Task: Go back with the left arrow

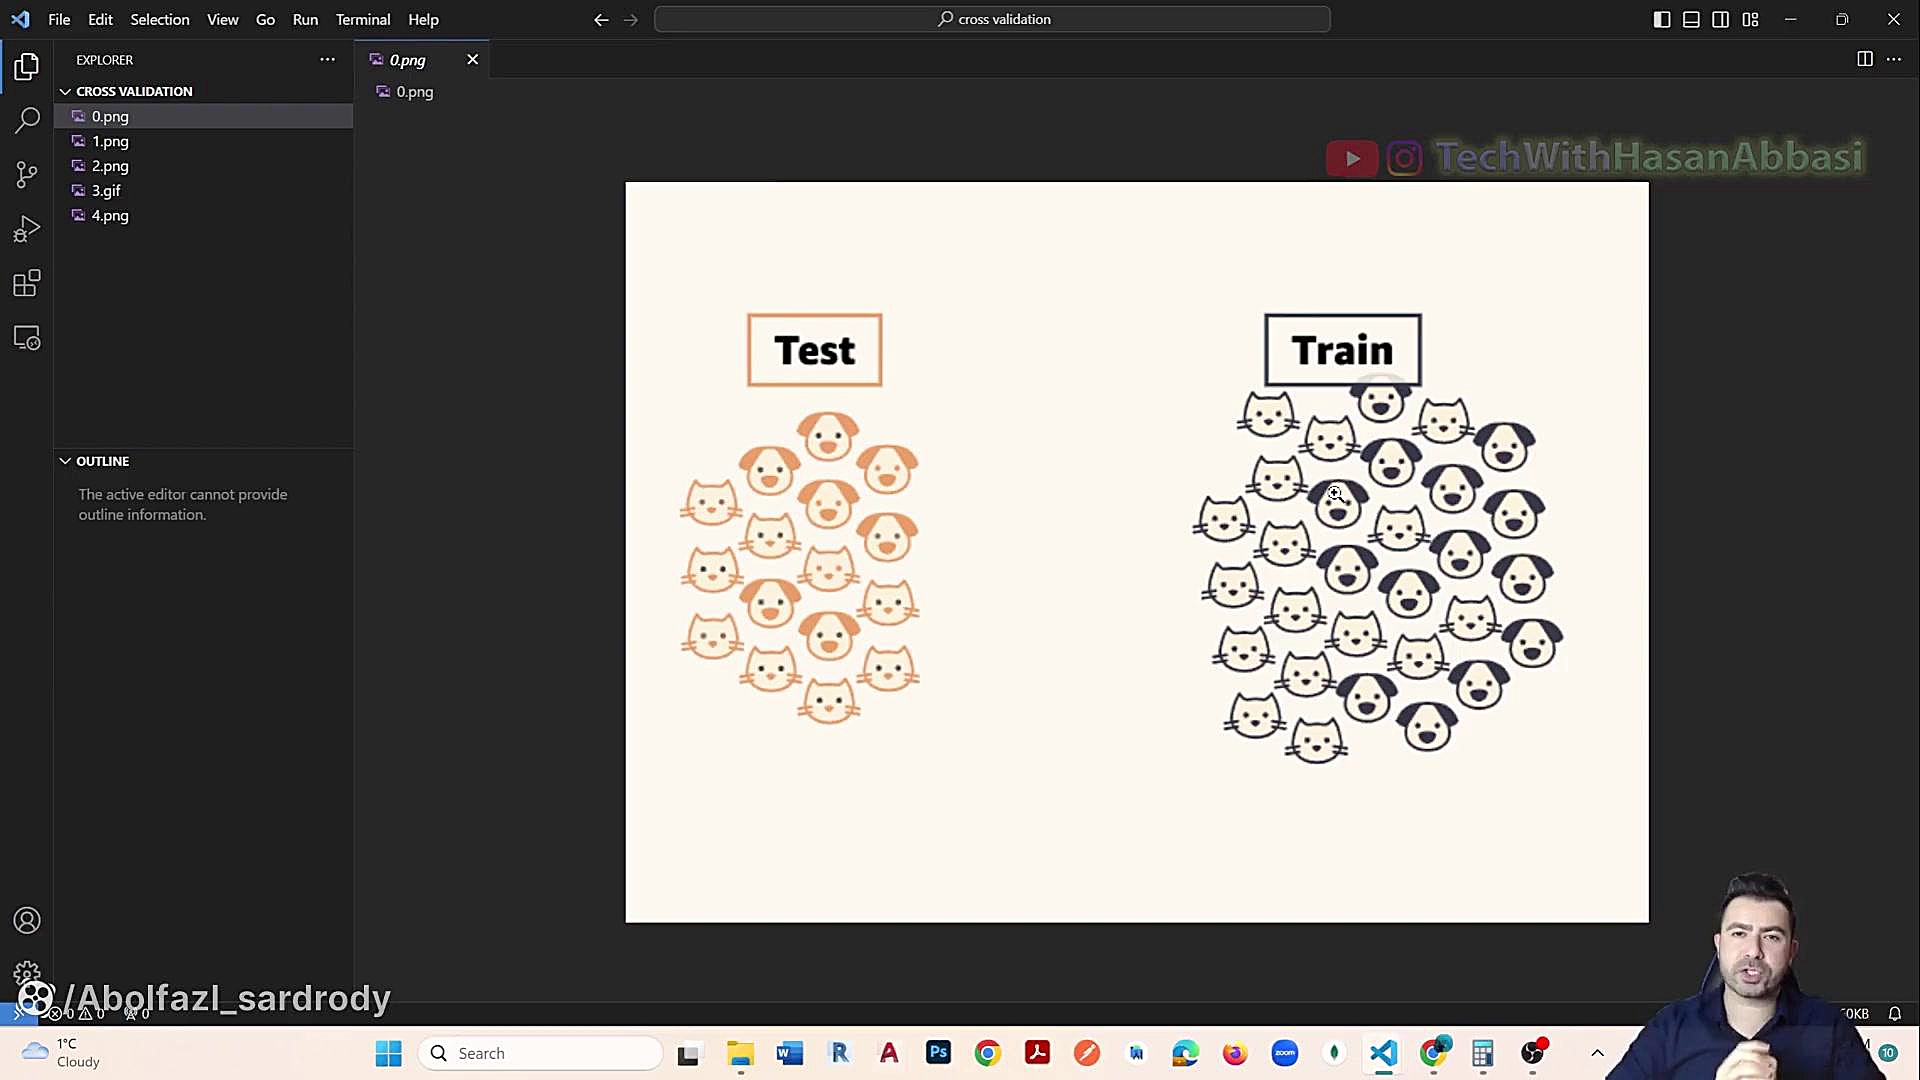Action: (x=601, y=19)
